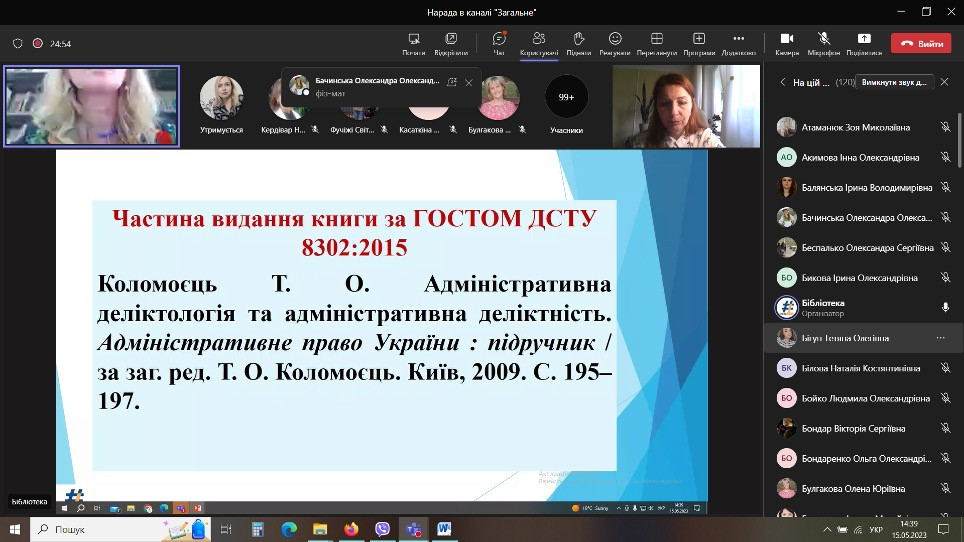Click Вимкнути звук mute-all button
964x542 pixels.
(x=895, y=82)
